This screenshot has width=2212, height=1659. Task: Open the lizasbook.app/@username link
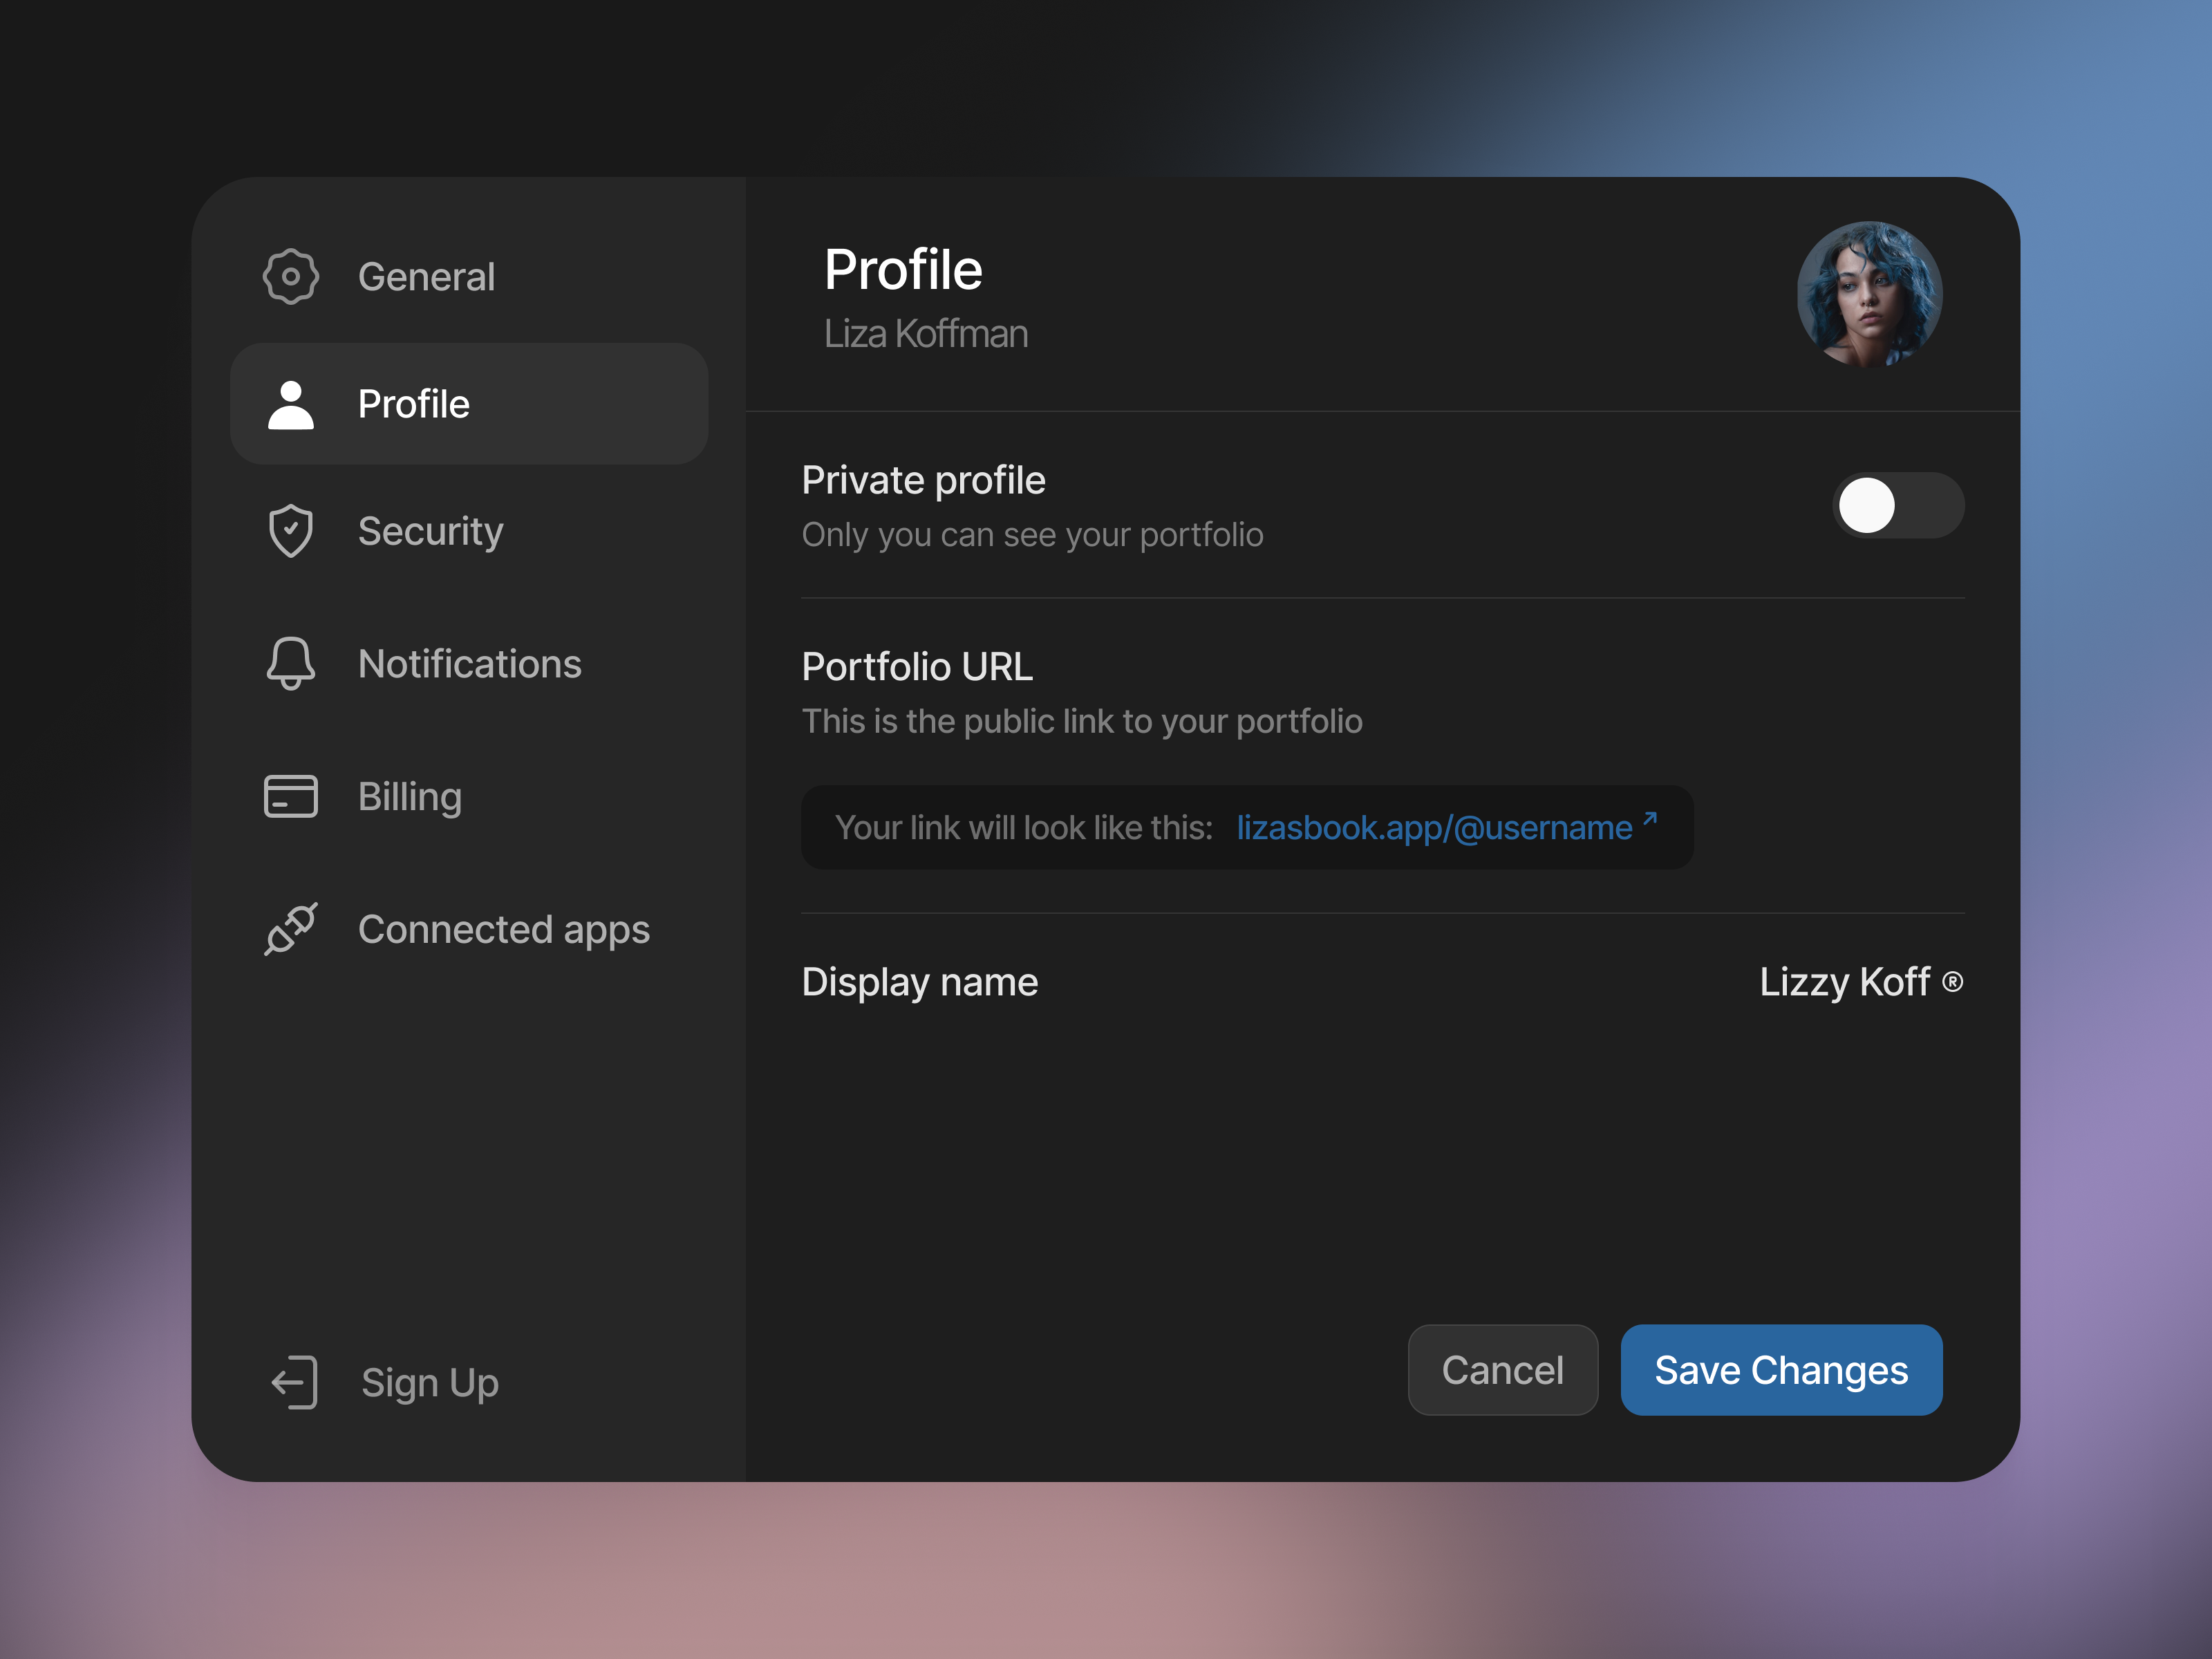[1434, 827]
